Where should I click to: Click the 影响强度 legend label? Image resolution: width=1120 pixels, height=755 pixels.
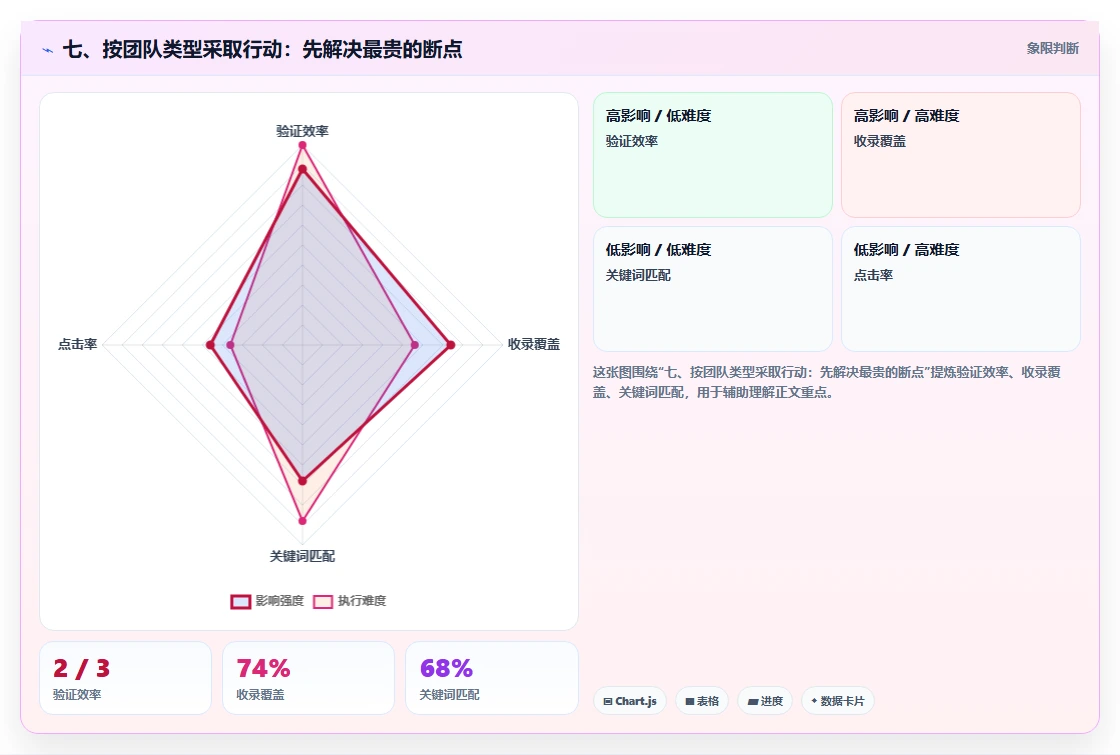tap(279, 601)
